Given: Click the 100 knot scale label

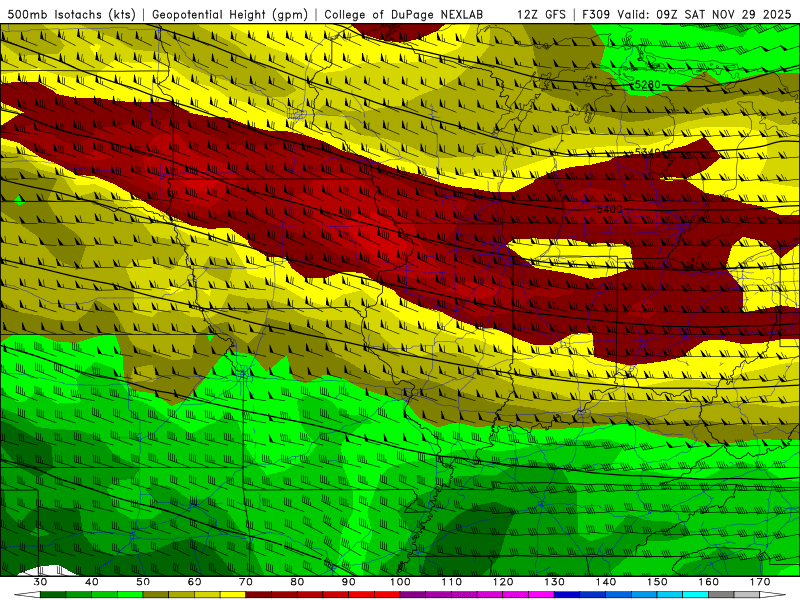Looking at the screenshot, I should 400,582.
